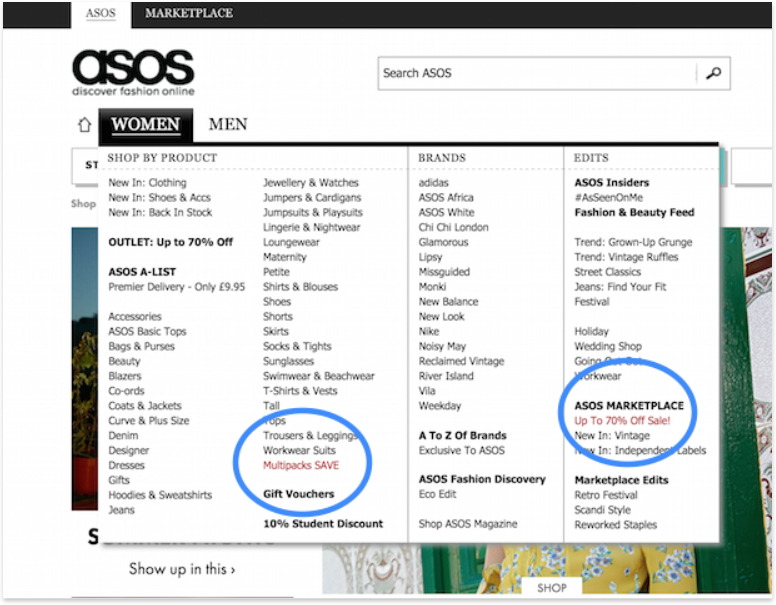Choose New Balance brand
The height and width of the screenshot is (605, 776).
448,302
